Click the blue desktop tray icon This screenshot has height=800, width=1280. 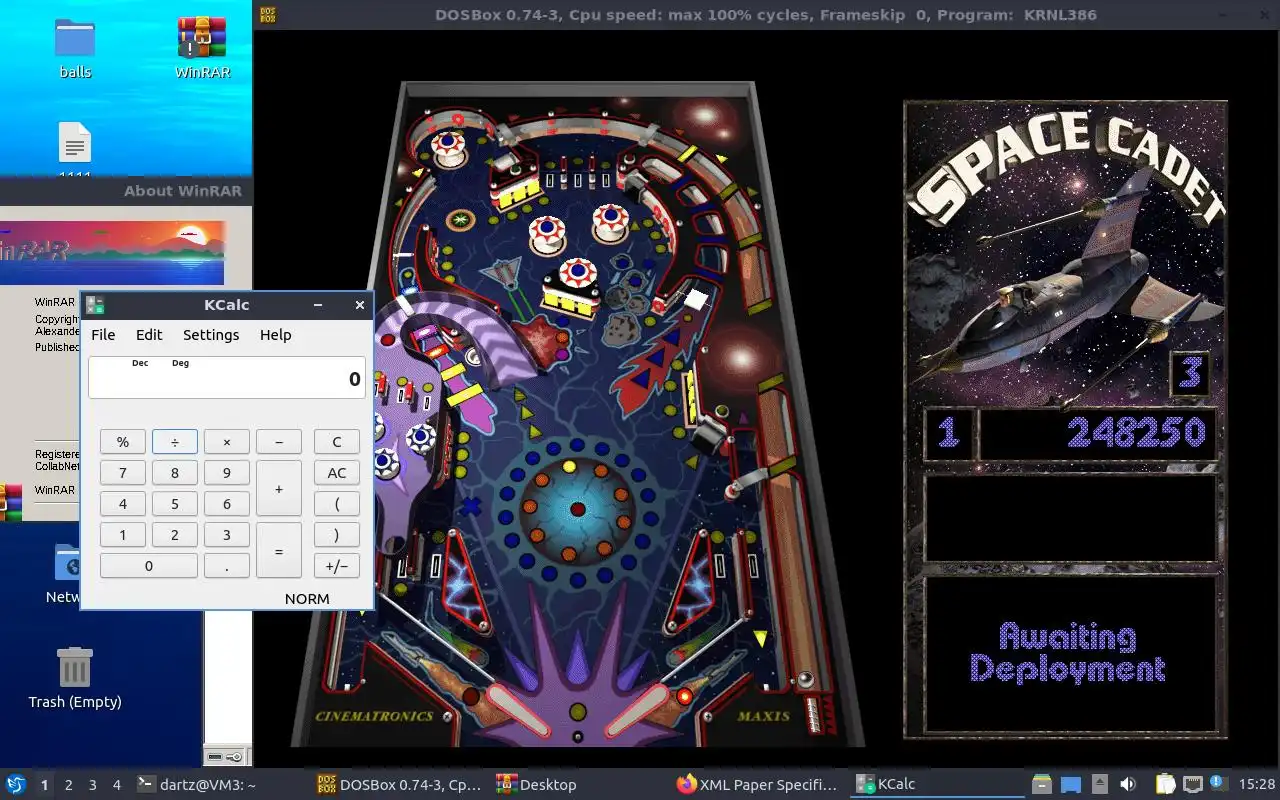1071,784
